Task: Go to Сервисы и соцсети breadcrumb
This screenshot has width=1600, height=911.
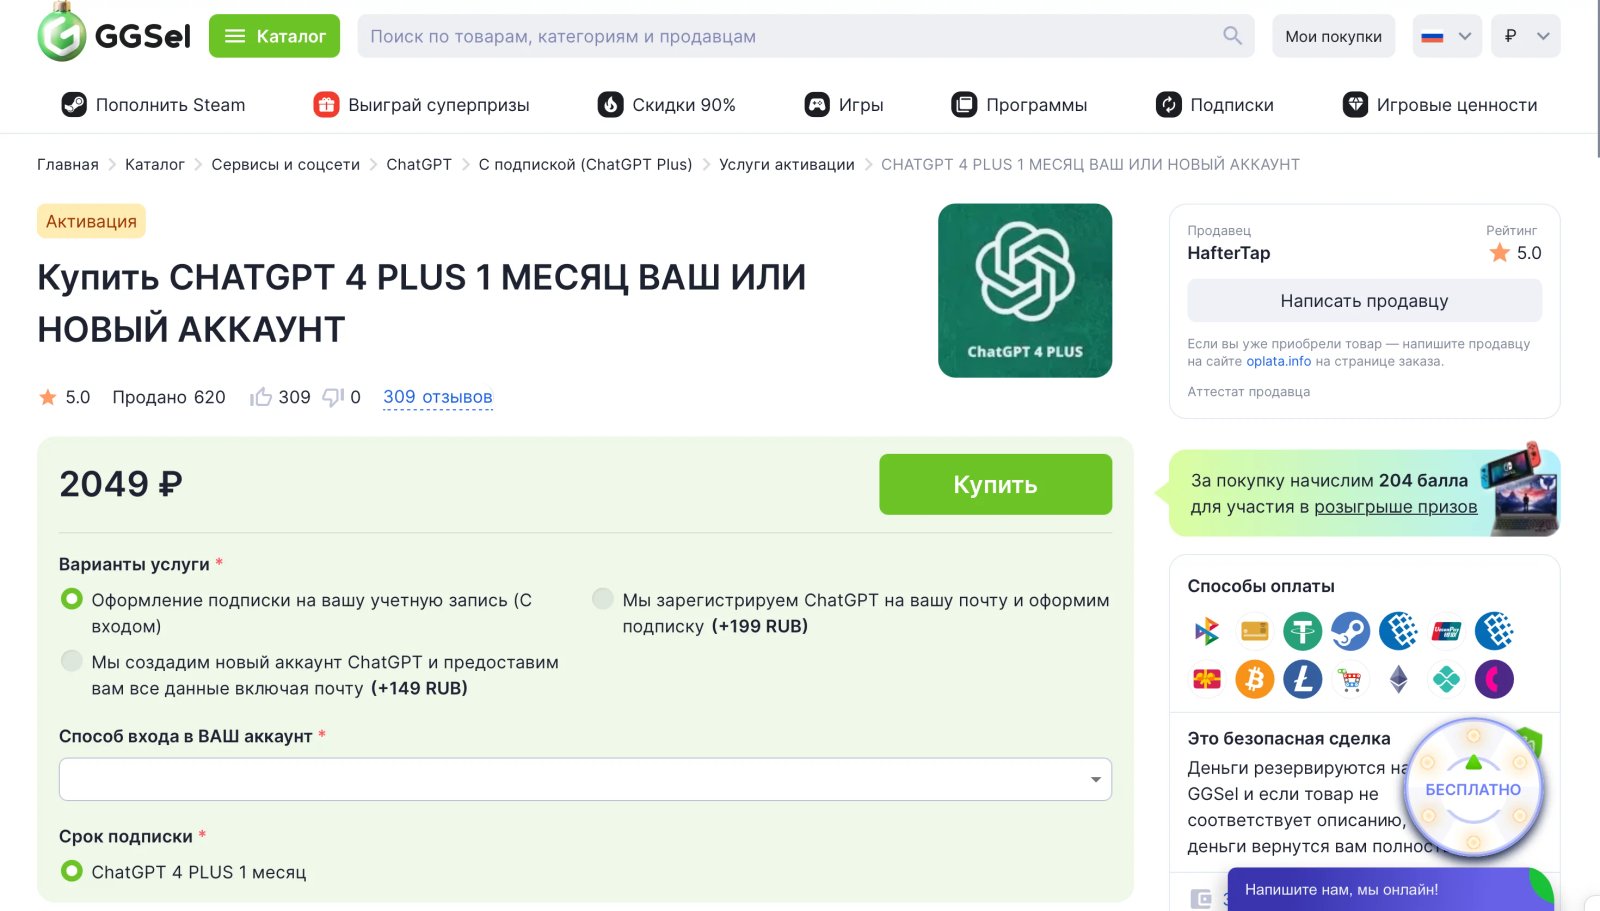Action: point(285,164)
